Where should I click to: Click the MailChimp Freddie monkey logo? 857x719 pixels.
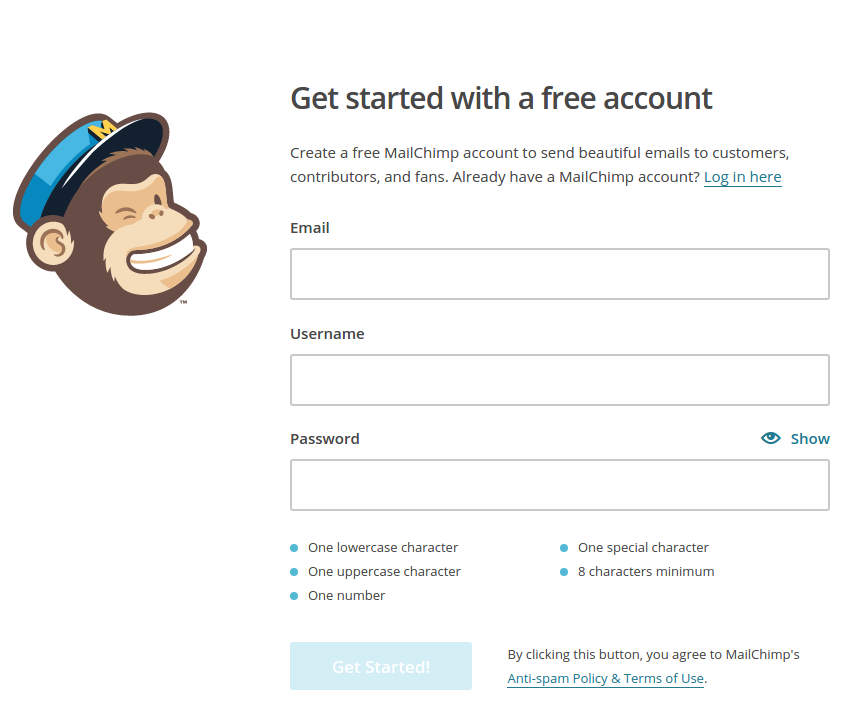pyautogui.click(x=109, y=214)
